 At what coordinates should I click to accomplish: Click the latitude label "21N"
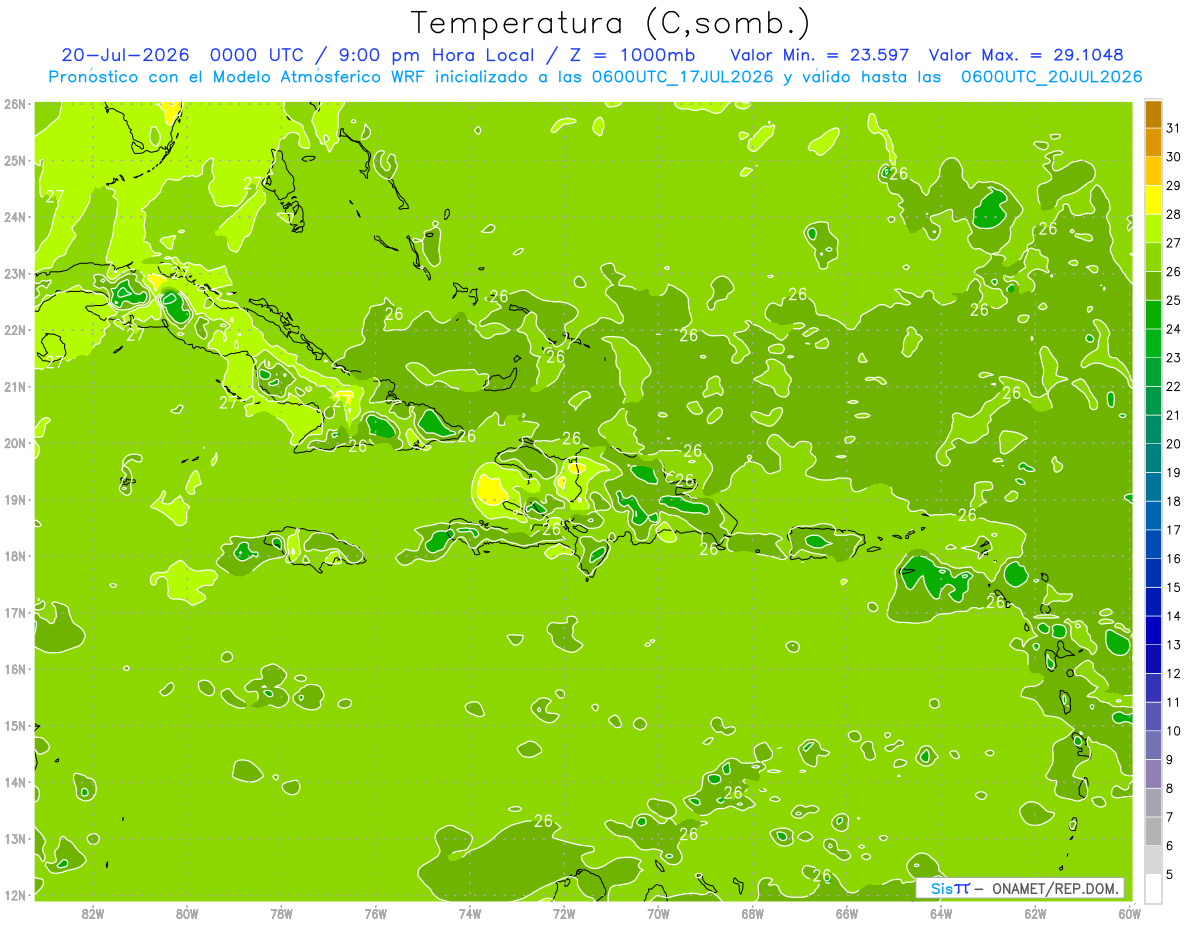pos(15,387)
